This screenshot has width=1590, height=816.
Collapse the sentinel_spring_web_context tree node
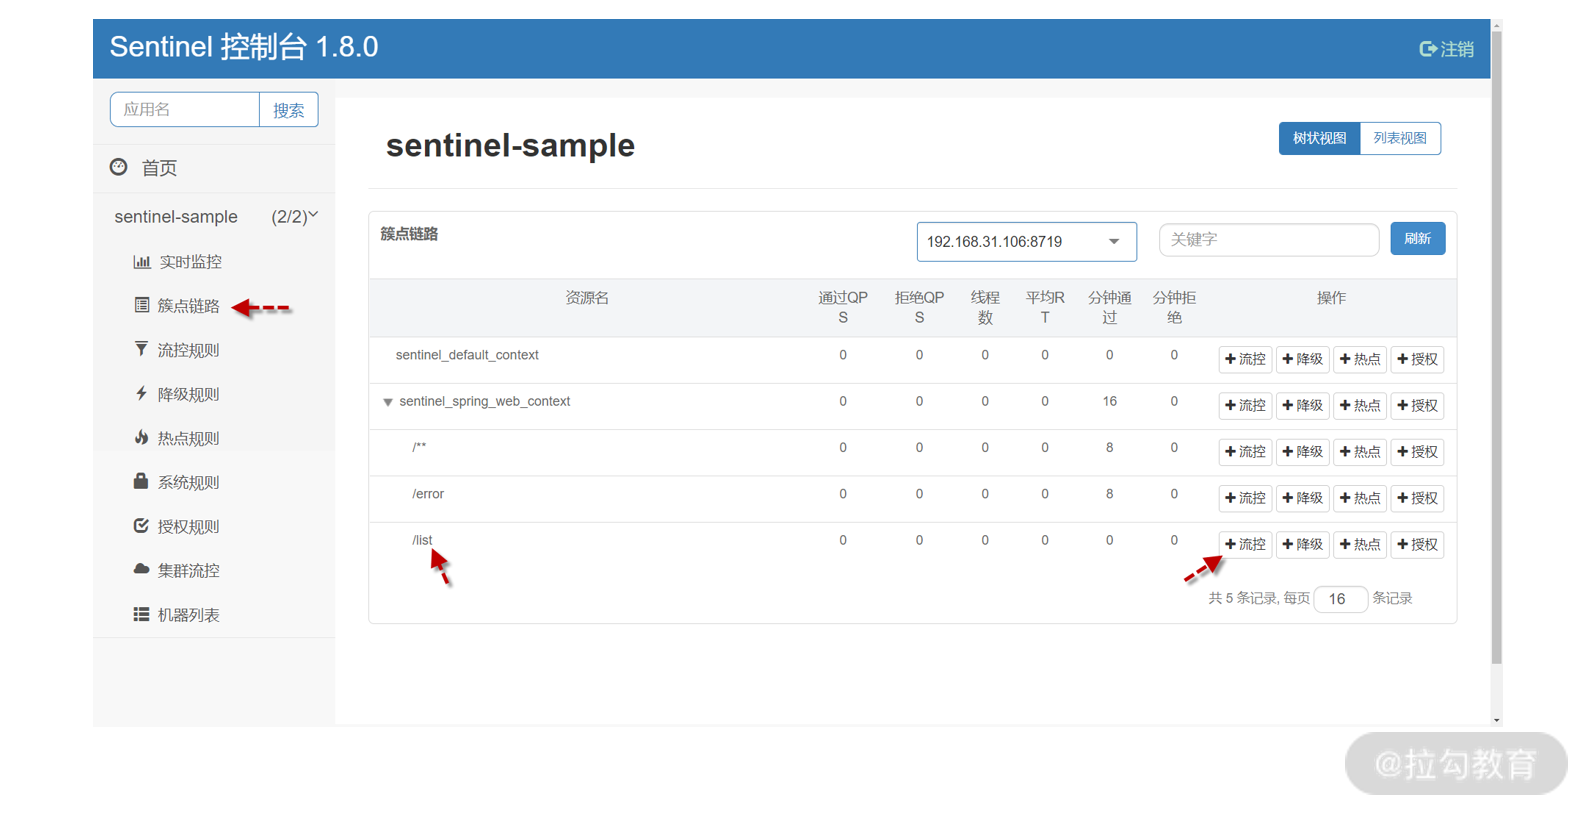(388, 402)
